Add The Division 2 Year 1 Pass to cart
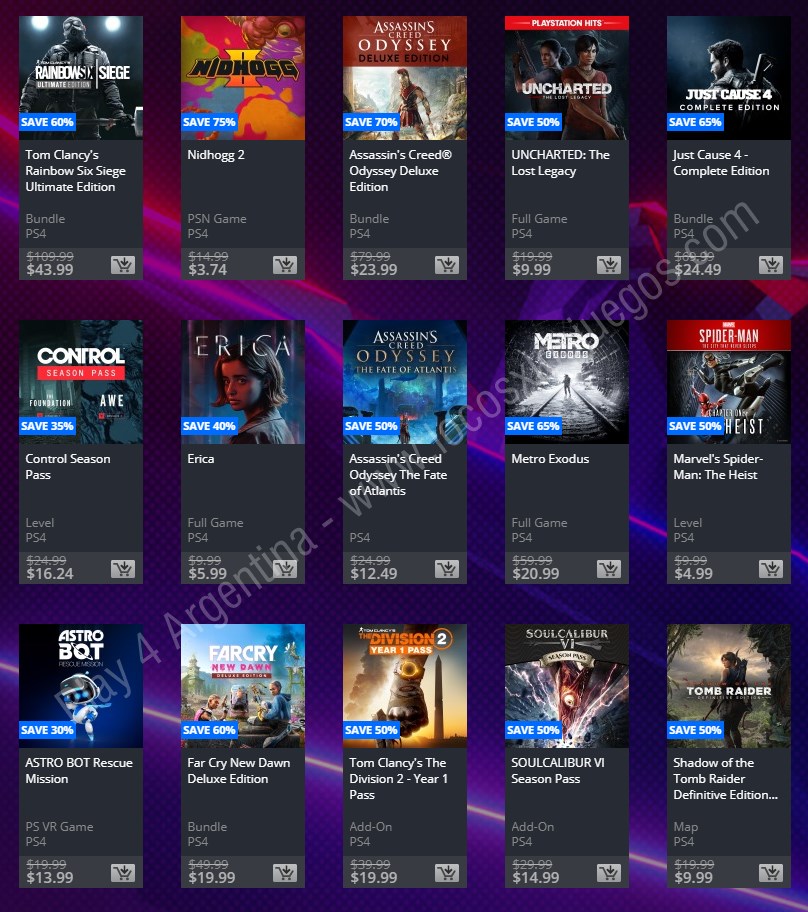This screenshot has width=808, height=912. (x=447, y=873)
